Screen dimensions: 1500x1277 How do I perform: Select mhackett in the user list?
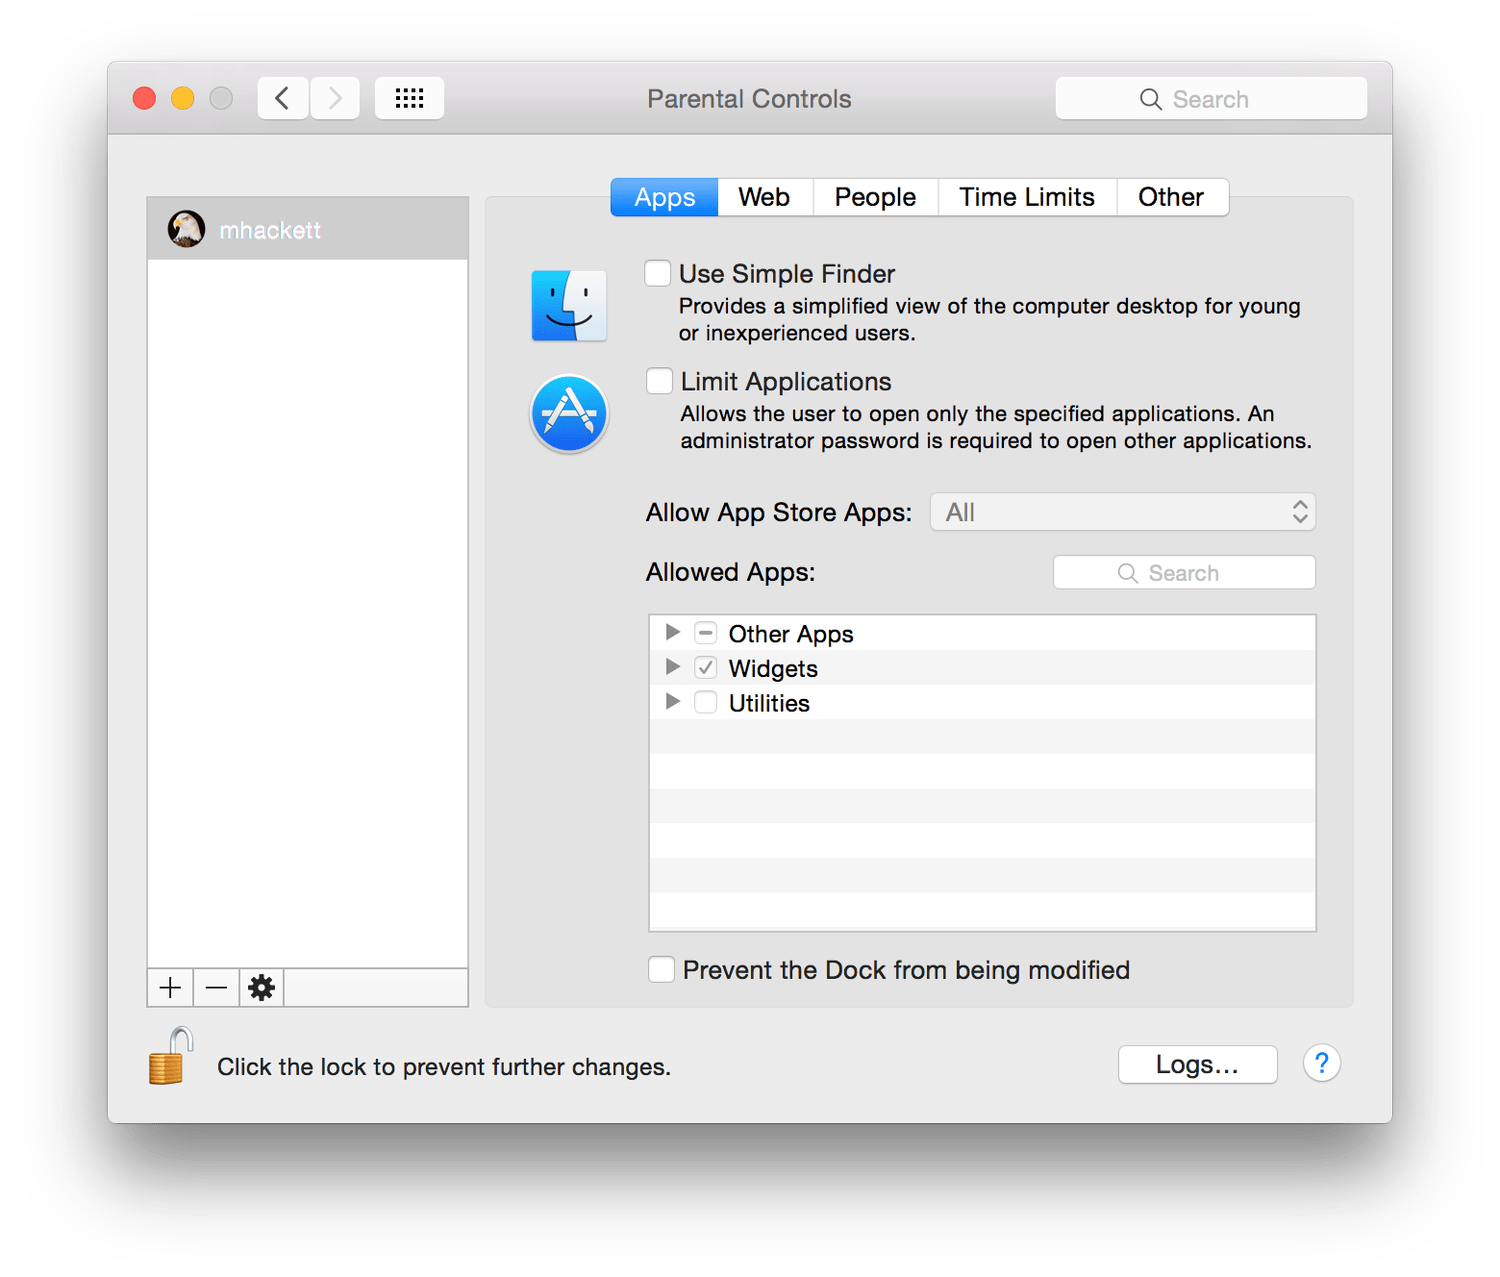308,229
